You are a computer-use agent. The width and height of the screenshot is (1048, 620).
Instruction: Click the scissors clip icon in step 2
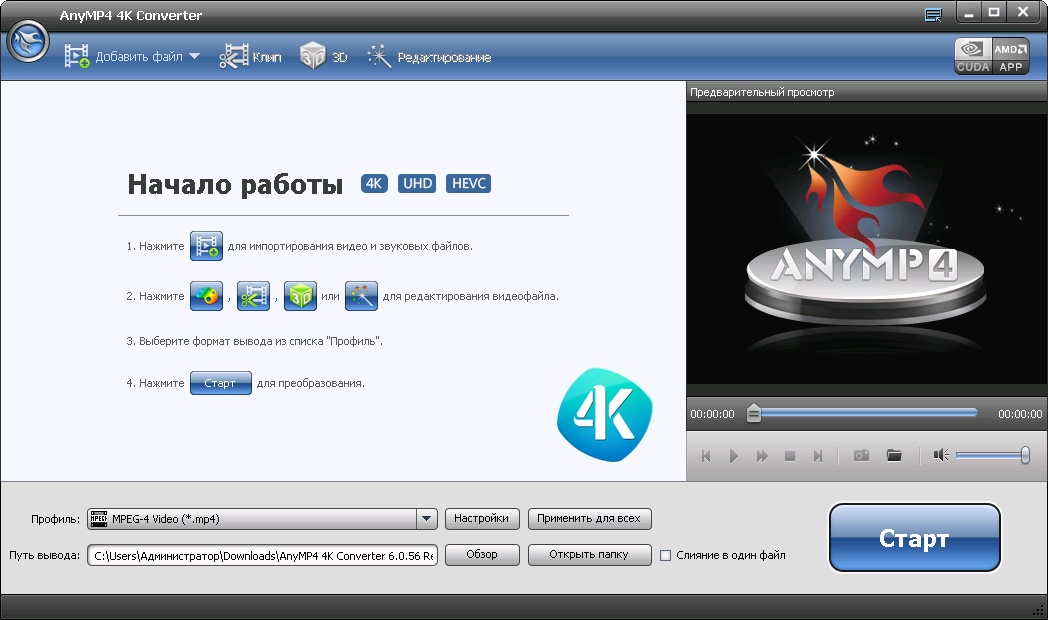(x=253, y=296)
